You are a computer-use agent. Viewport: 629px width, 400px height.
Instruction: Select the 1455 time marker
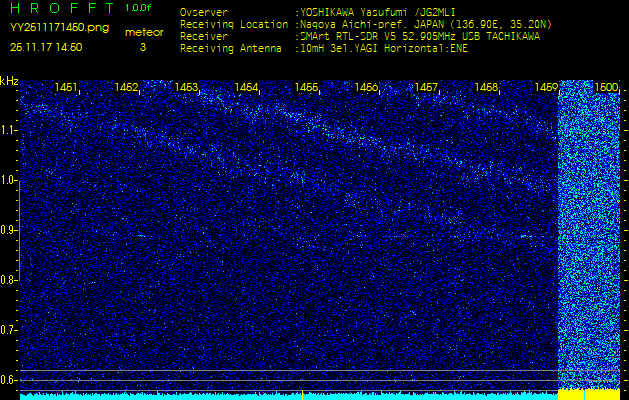coord(306,88)
